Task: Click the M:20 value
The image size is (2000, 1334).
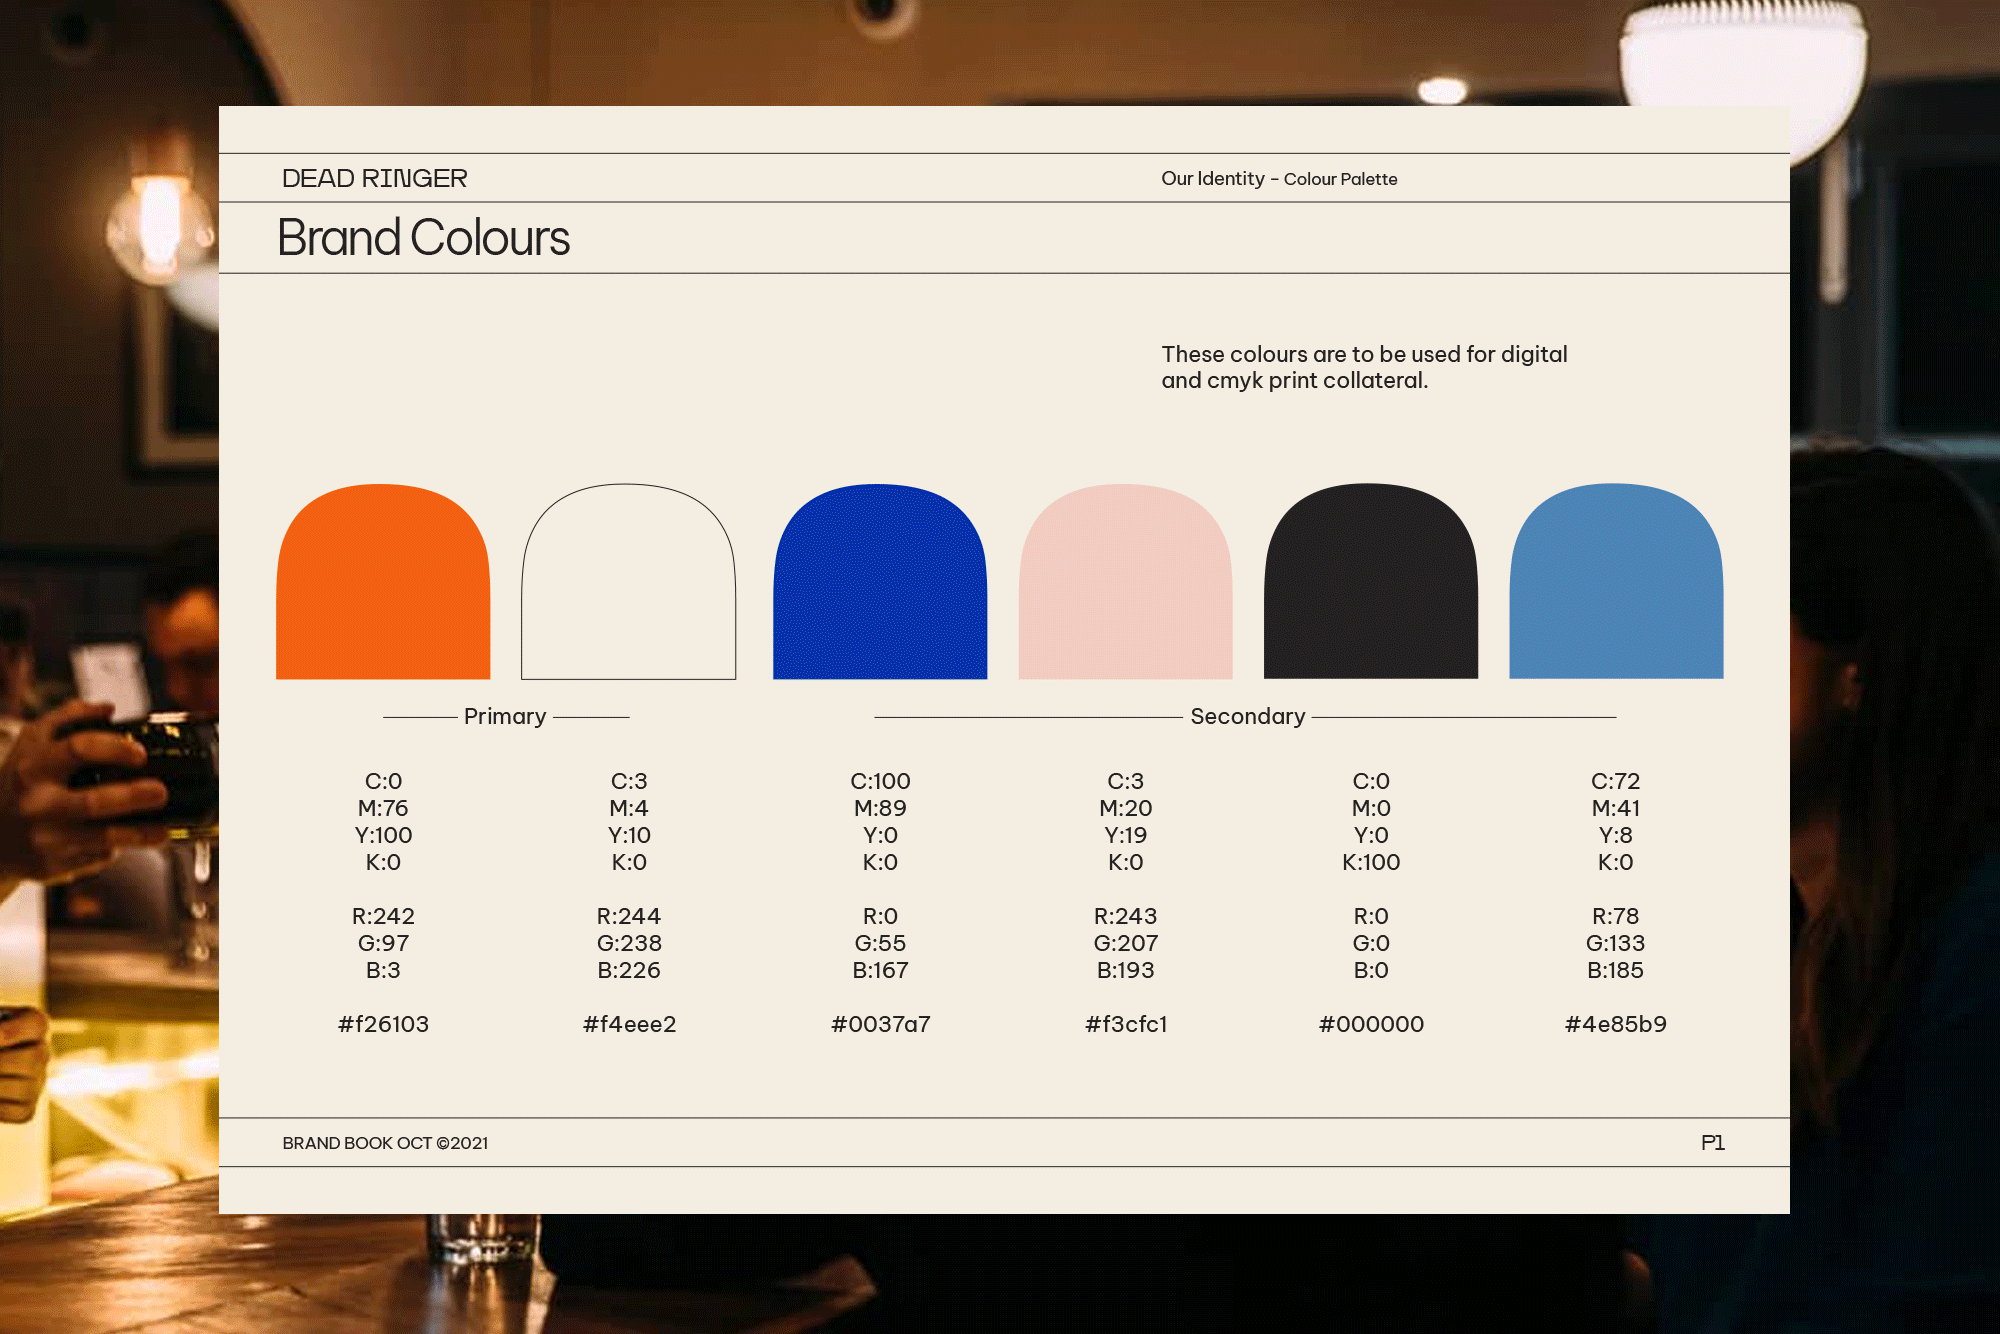Action: click(x=1126, y=808)
